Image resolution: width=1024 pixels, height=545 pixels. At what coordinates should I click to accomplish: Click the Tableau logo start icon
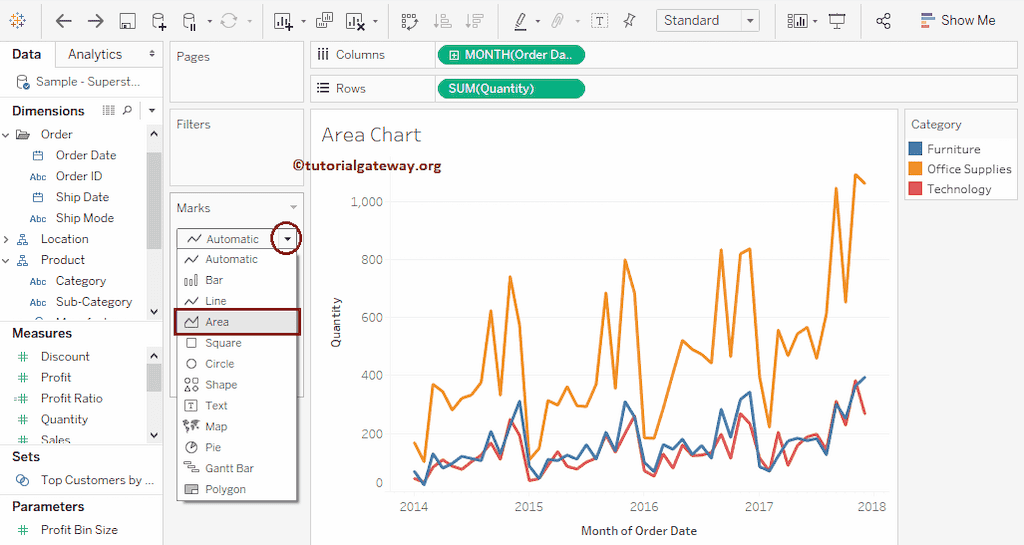[18, 21]
